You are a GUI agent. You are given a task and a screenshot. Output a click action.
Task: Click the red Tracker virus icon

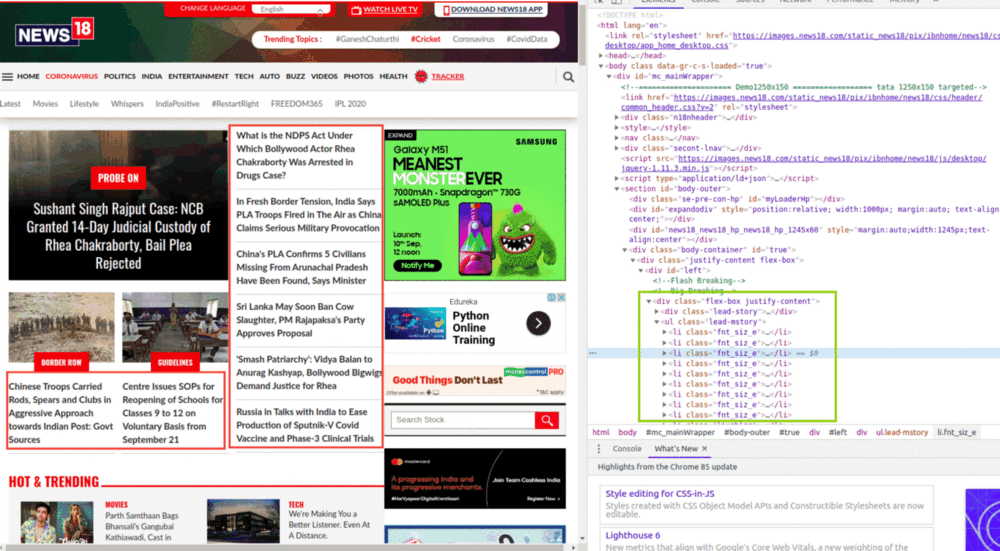coord(421,77)
